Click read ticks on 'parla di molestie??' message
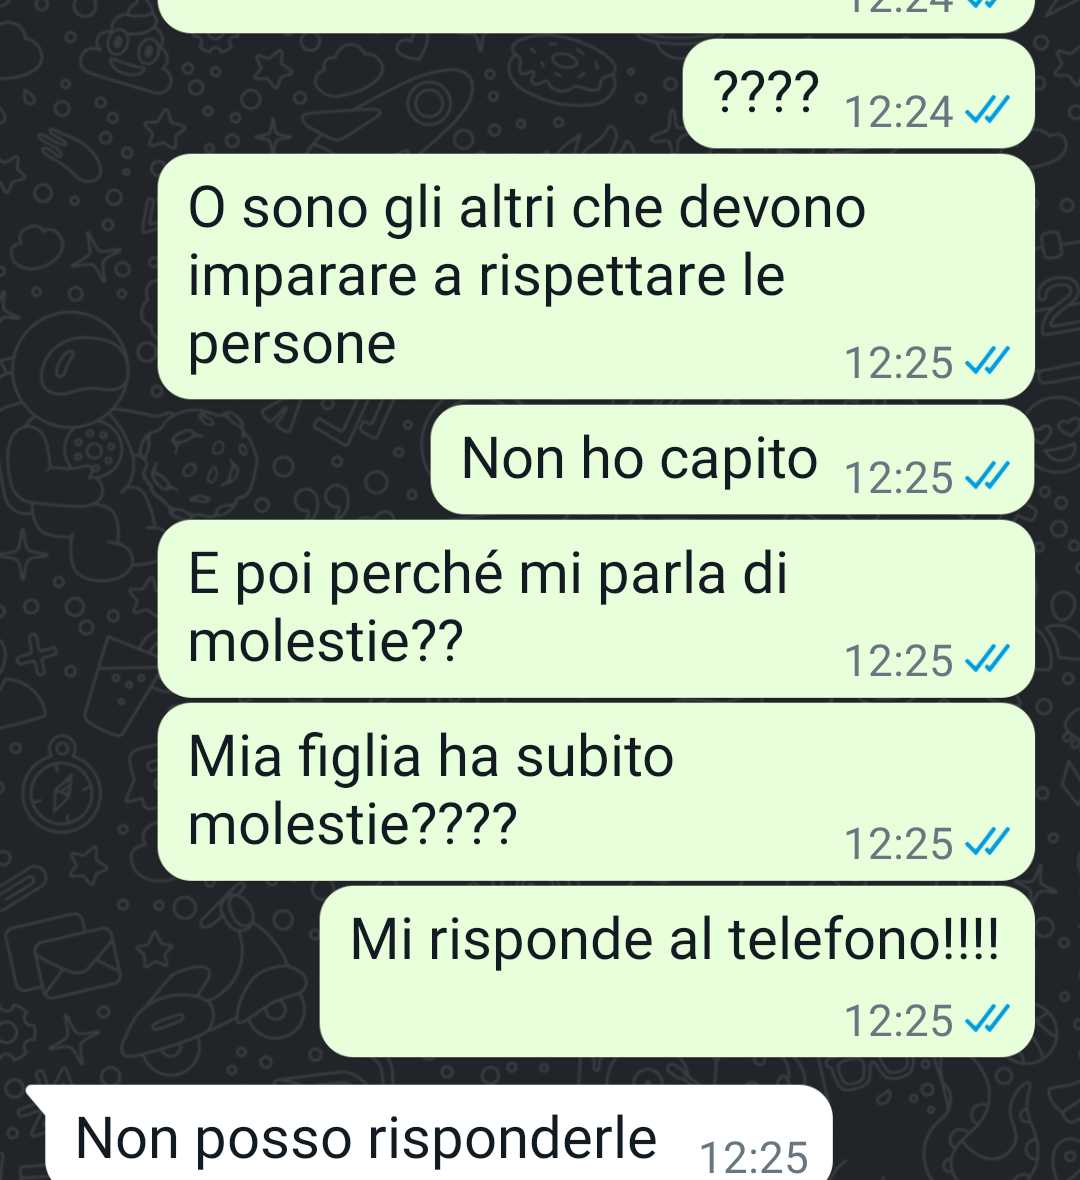This screenshot has width=1080, height=1180. (987, 661)
